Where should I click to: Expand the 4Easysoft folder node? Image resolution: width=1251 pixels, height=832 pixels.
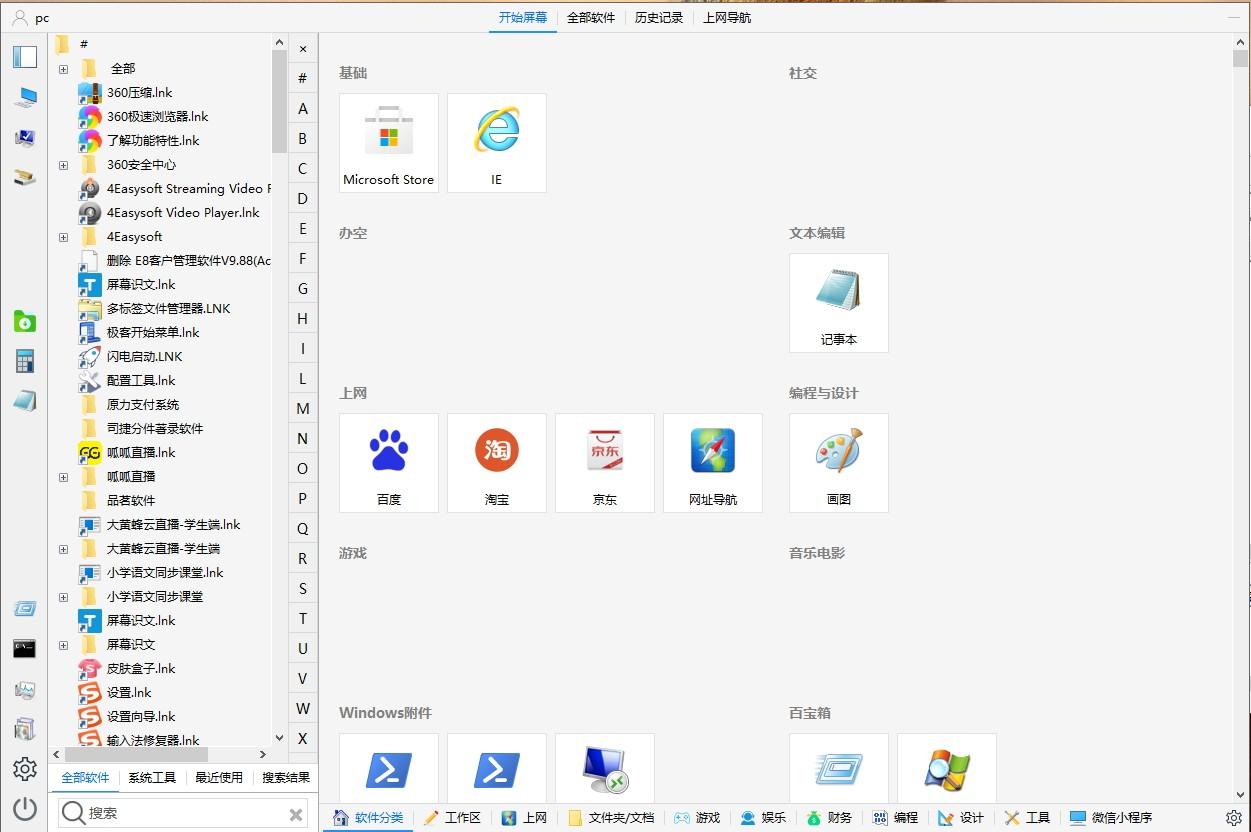coord(63,237)
